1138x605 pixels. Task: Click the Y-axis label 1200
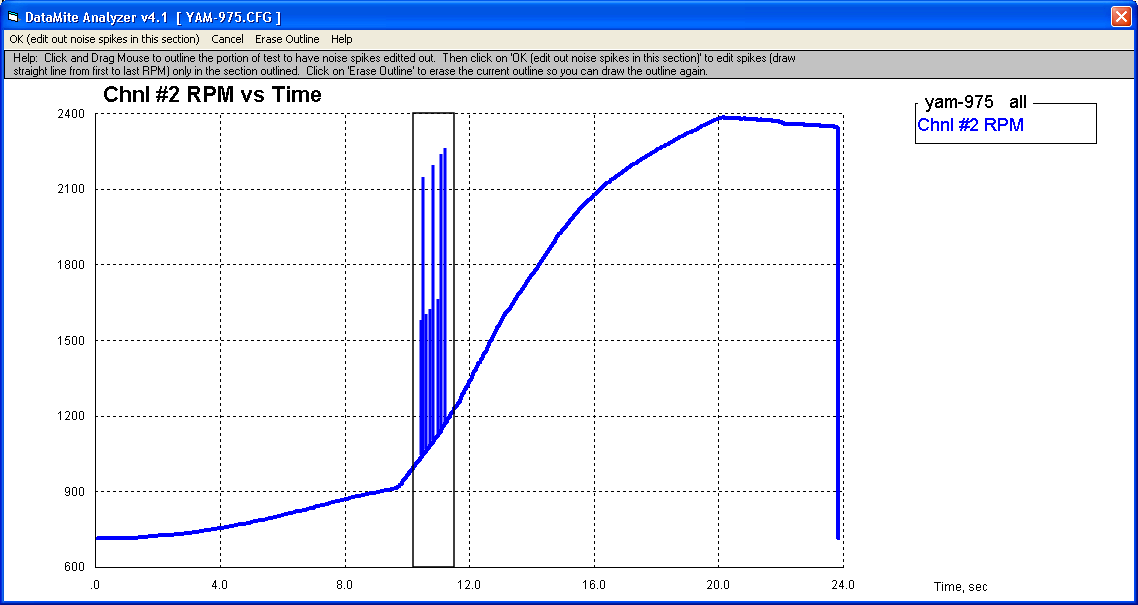(71, 416)
